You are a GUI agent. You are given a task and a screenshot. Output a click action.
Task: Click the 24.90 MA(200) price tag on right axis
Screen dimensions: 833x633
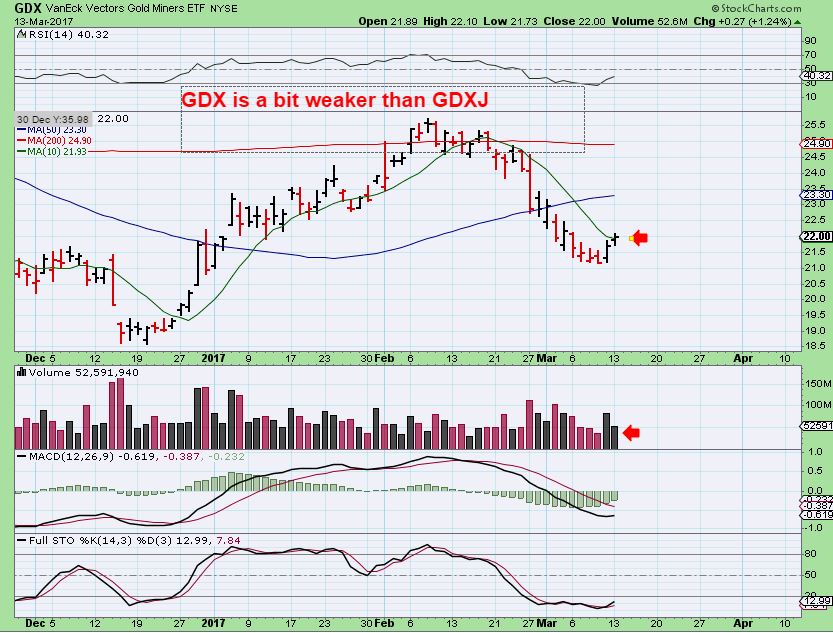(816, 144)
